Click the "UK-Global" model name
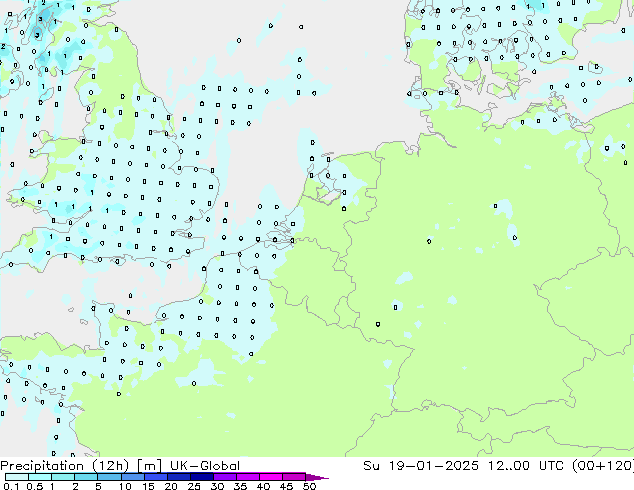Viewport: 634px width, 490px height. click(x=205, y=466)
